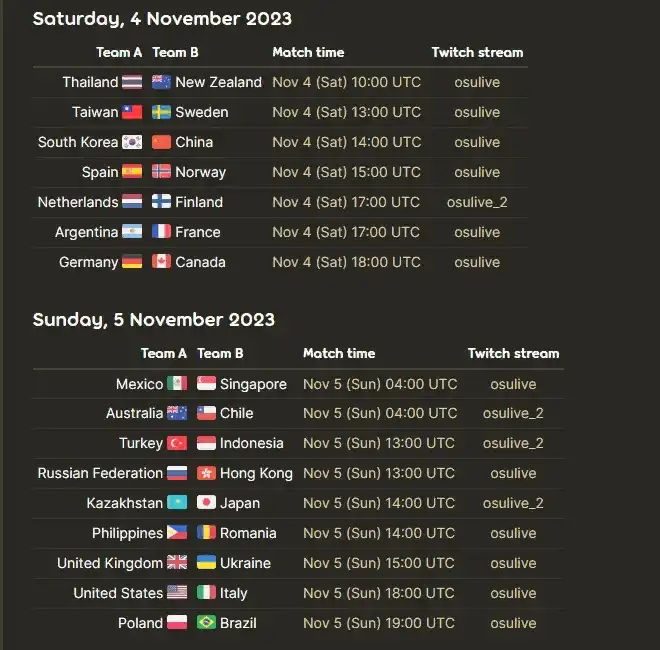Viewport: 660px width, 650px height.
Task: Open osulive_2 stream for Kazakhstan vs Japan
Action: (513, 503)
